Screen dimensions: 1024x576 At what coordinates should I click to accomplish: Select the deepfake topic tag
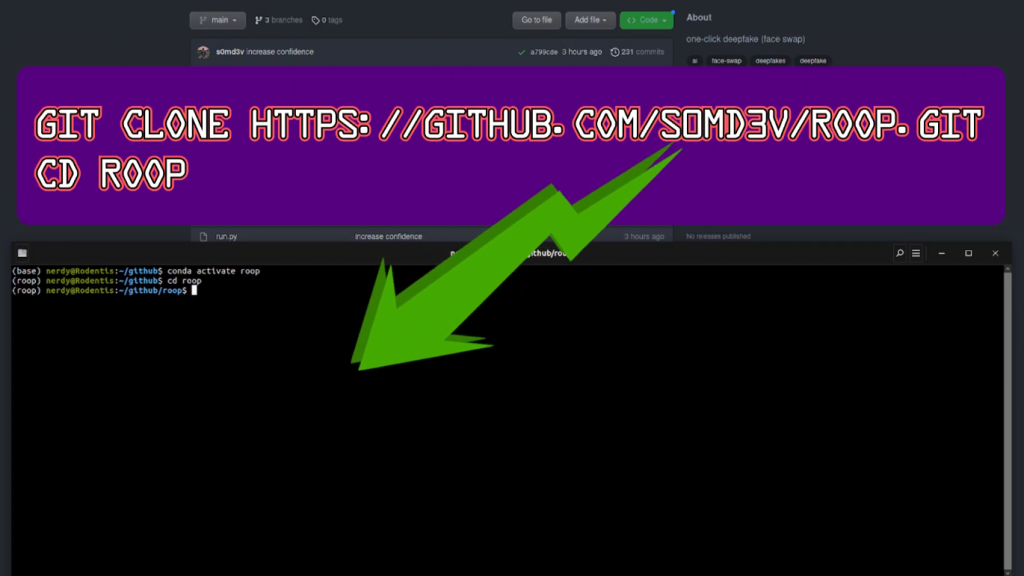click(812, 61)
